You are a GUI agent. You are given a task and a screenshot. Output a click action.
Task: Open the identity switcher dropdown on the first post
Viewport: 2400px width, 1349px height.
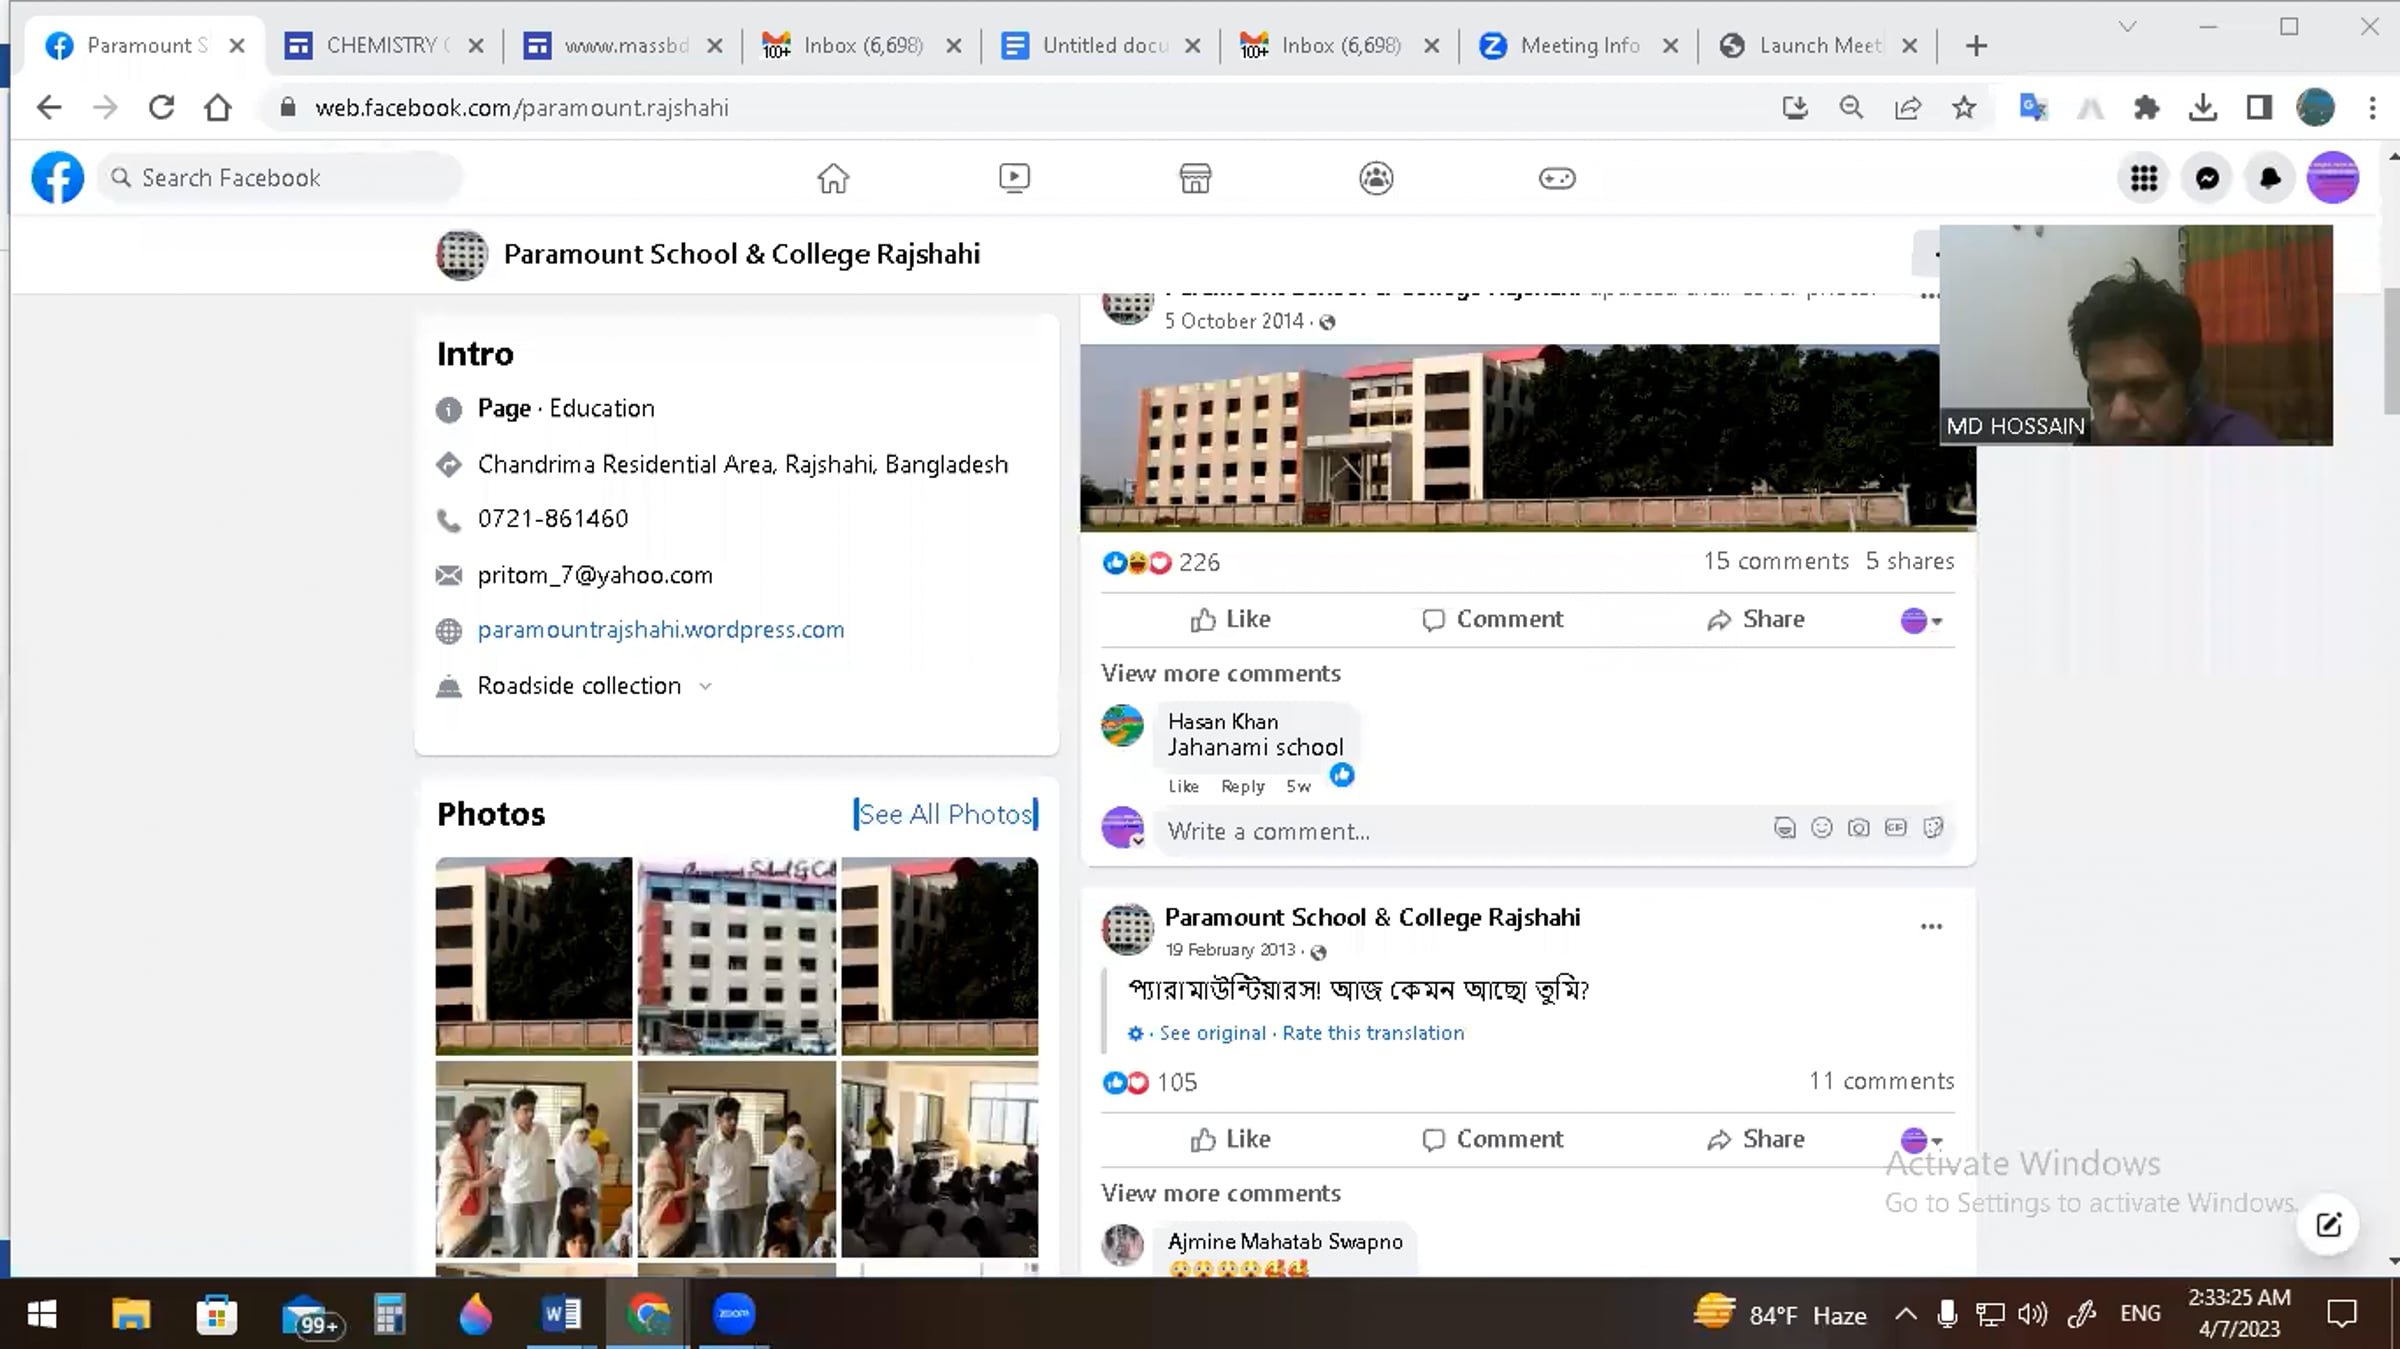(x=1921, y=621)
